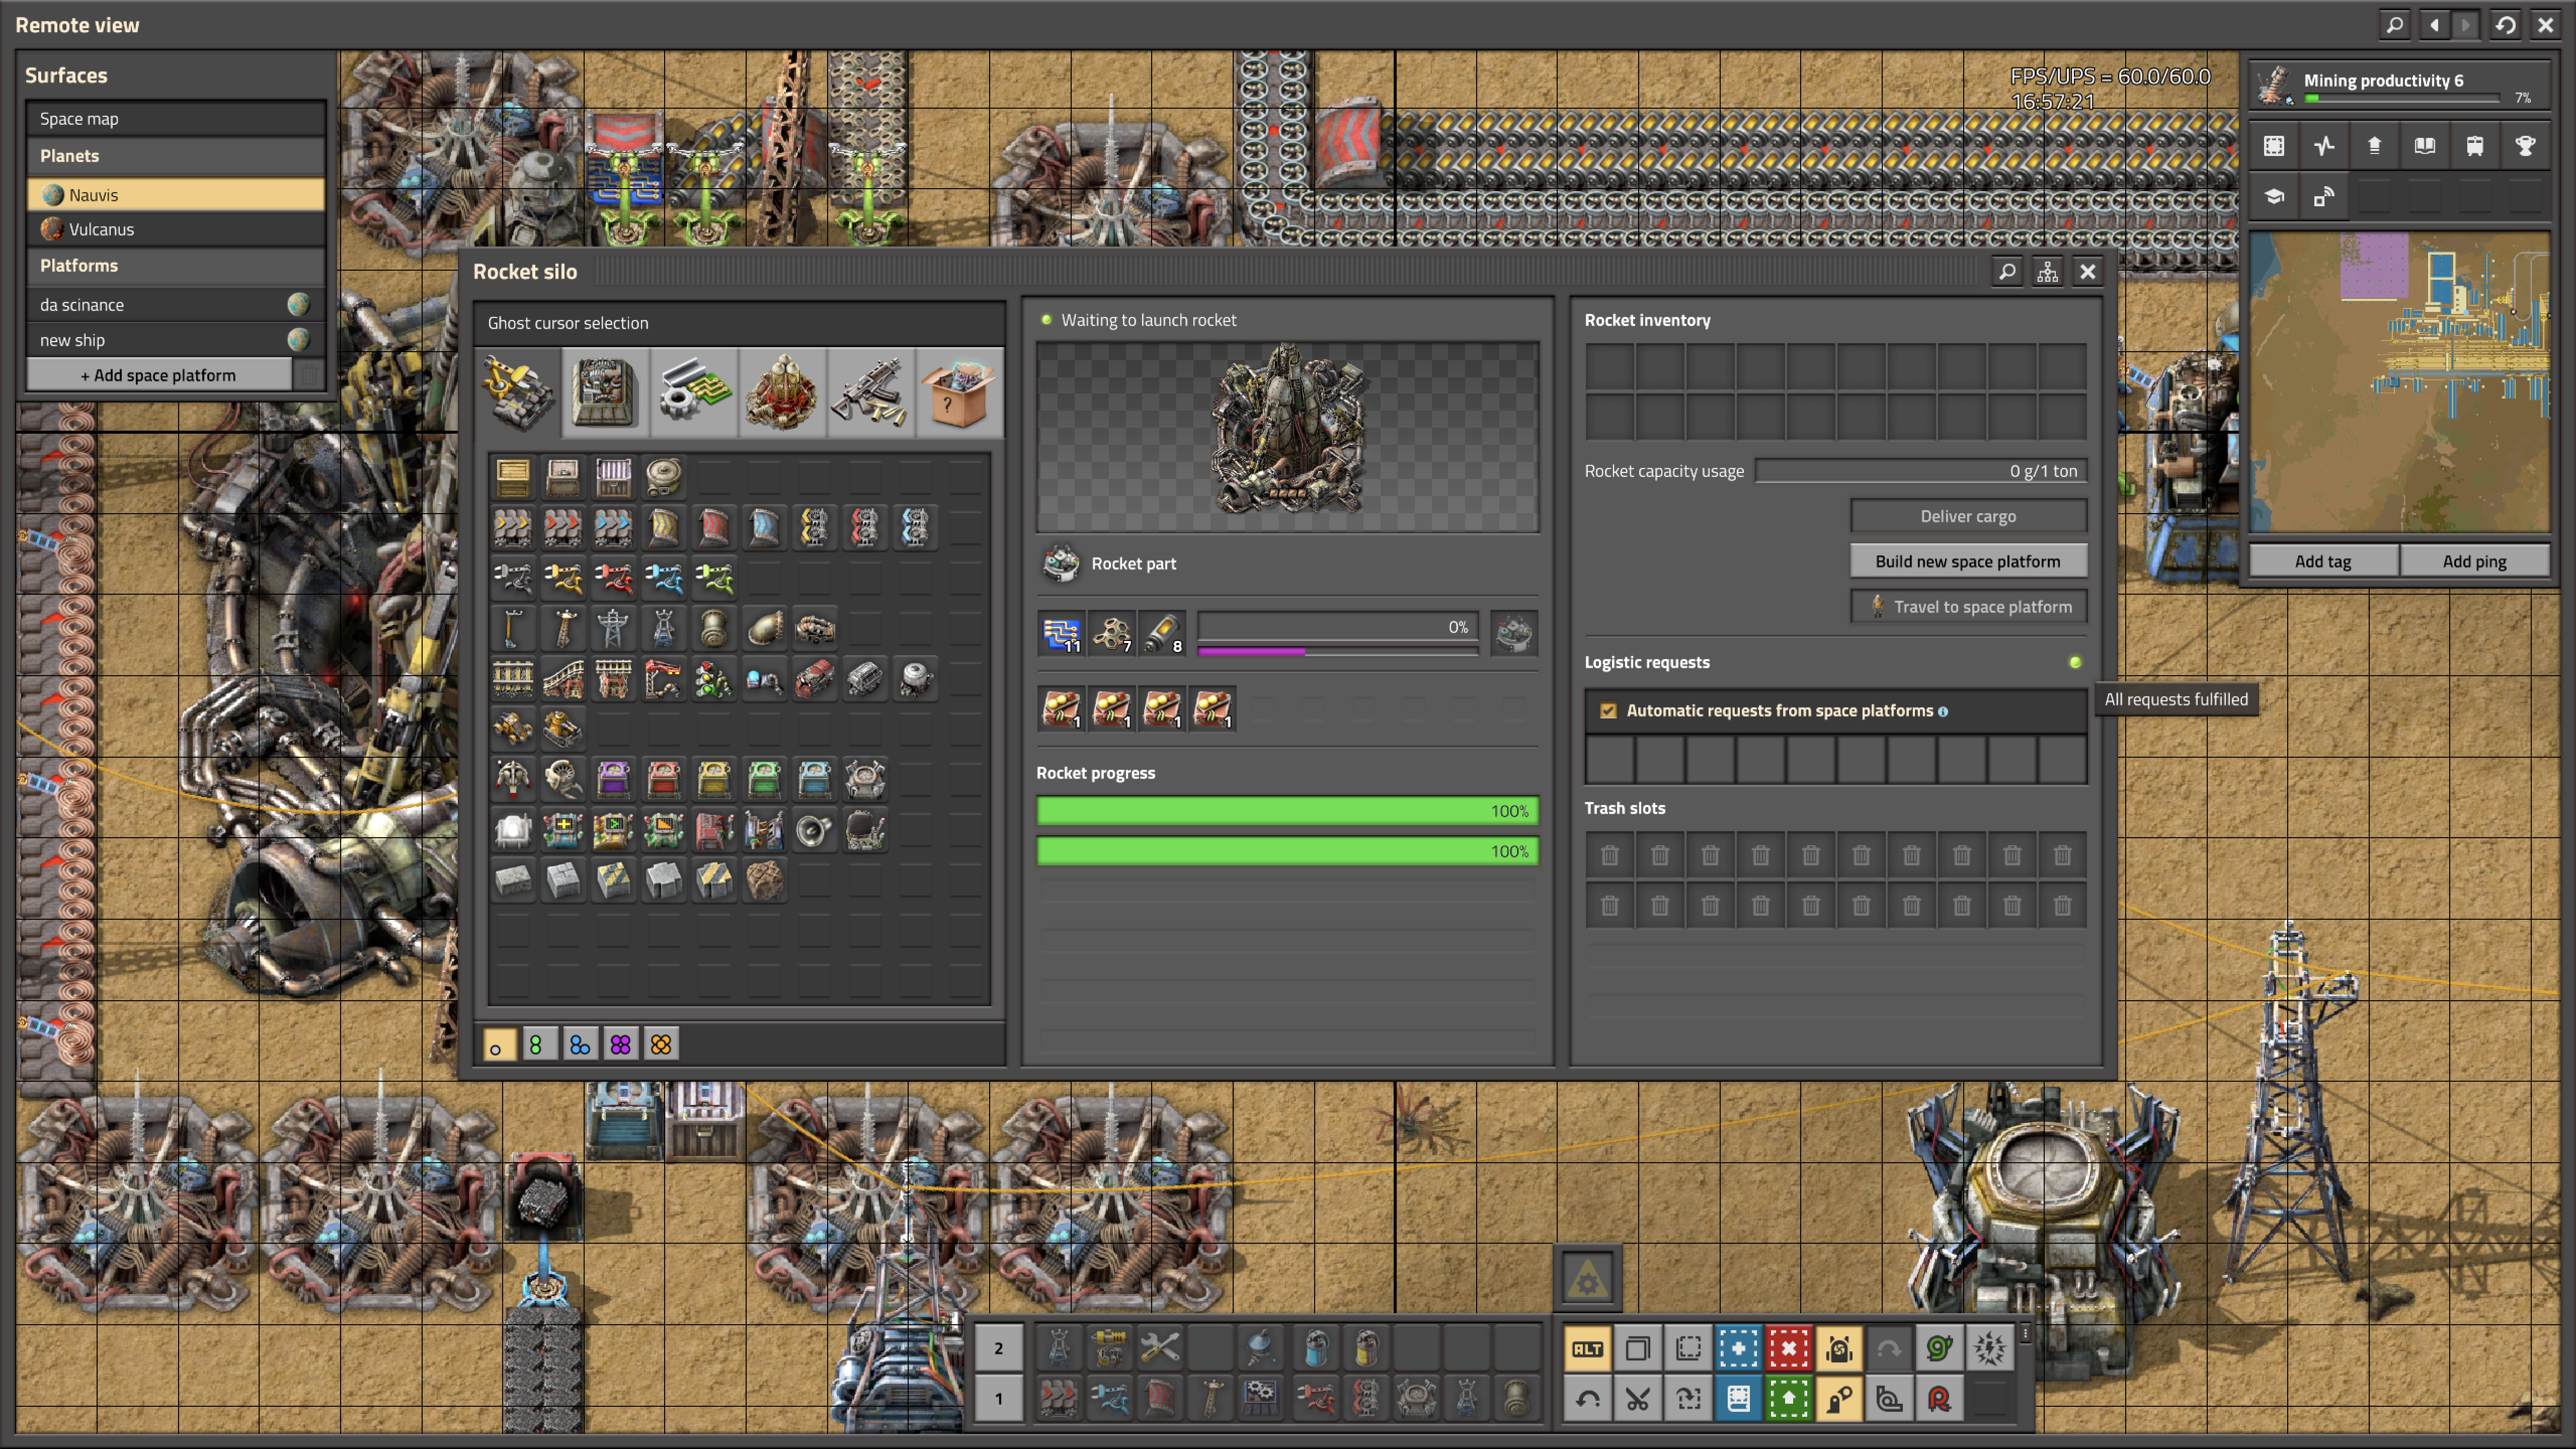Select the wooden chest item
Viewport: 2576px width, 1449px height.
513,477
